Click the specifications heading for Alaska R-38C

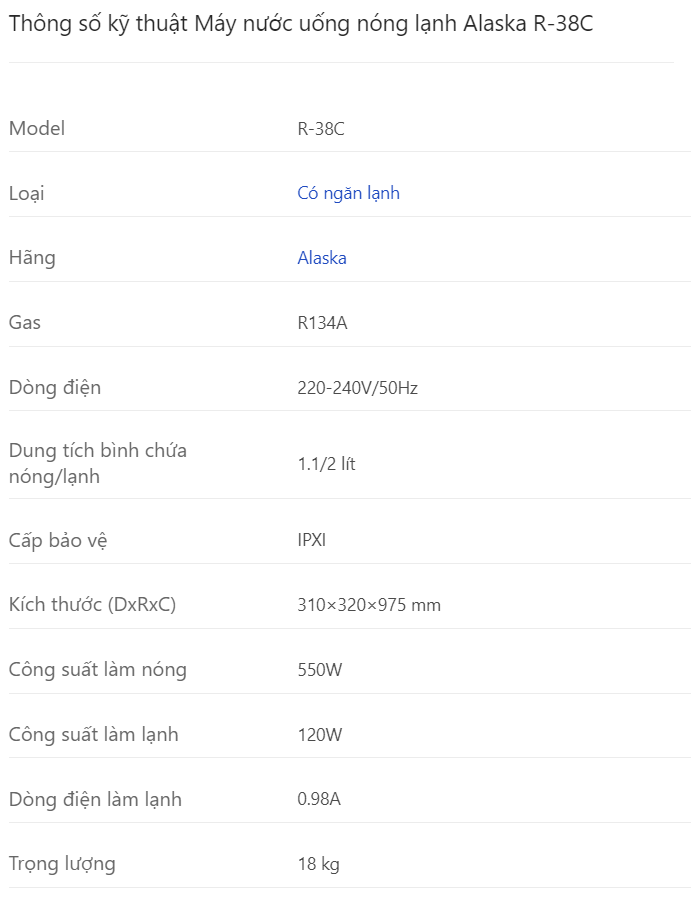300,24
